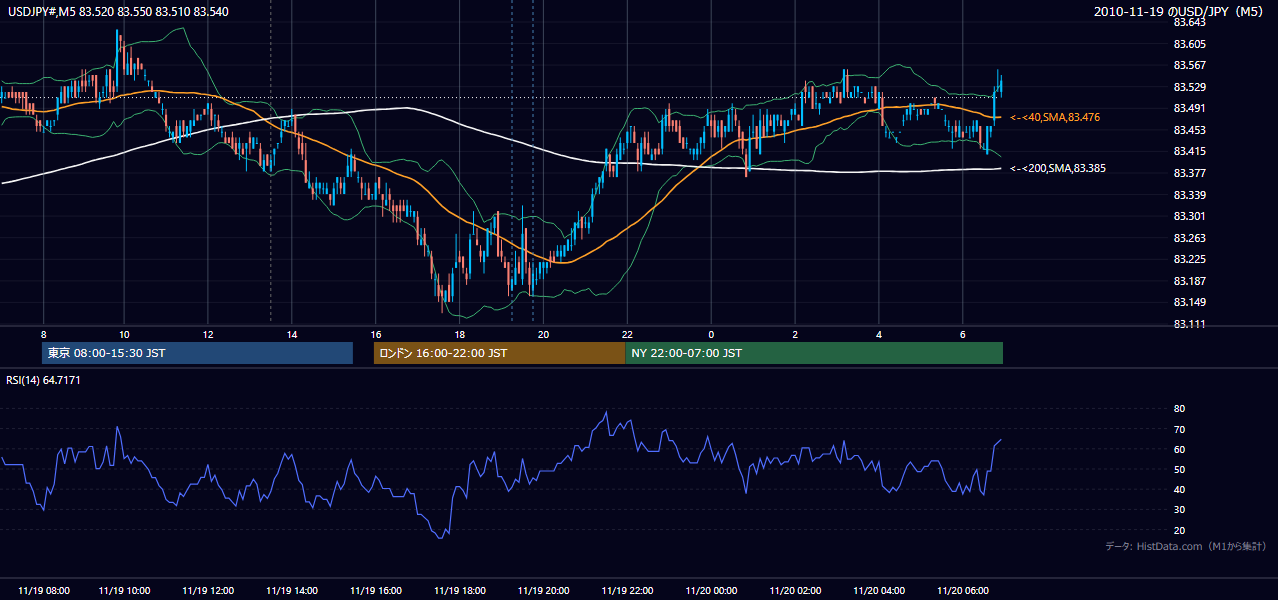Click the RSI 80 level label
The image size is (1278, 600).
click(x=1179, y=409)
